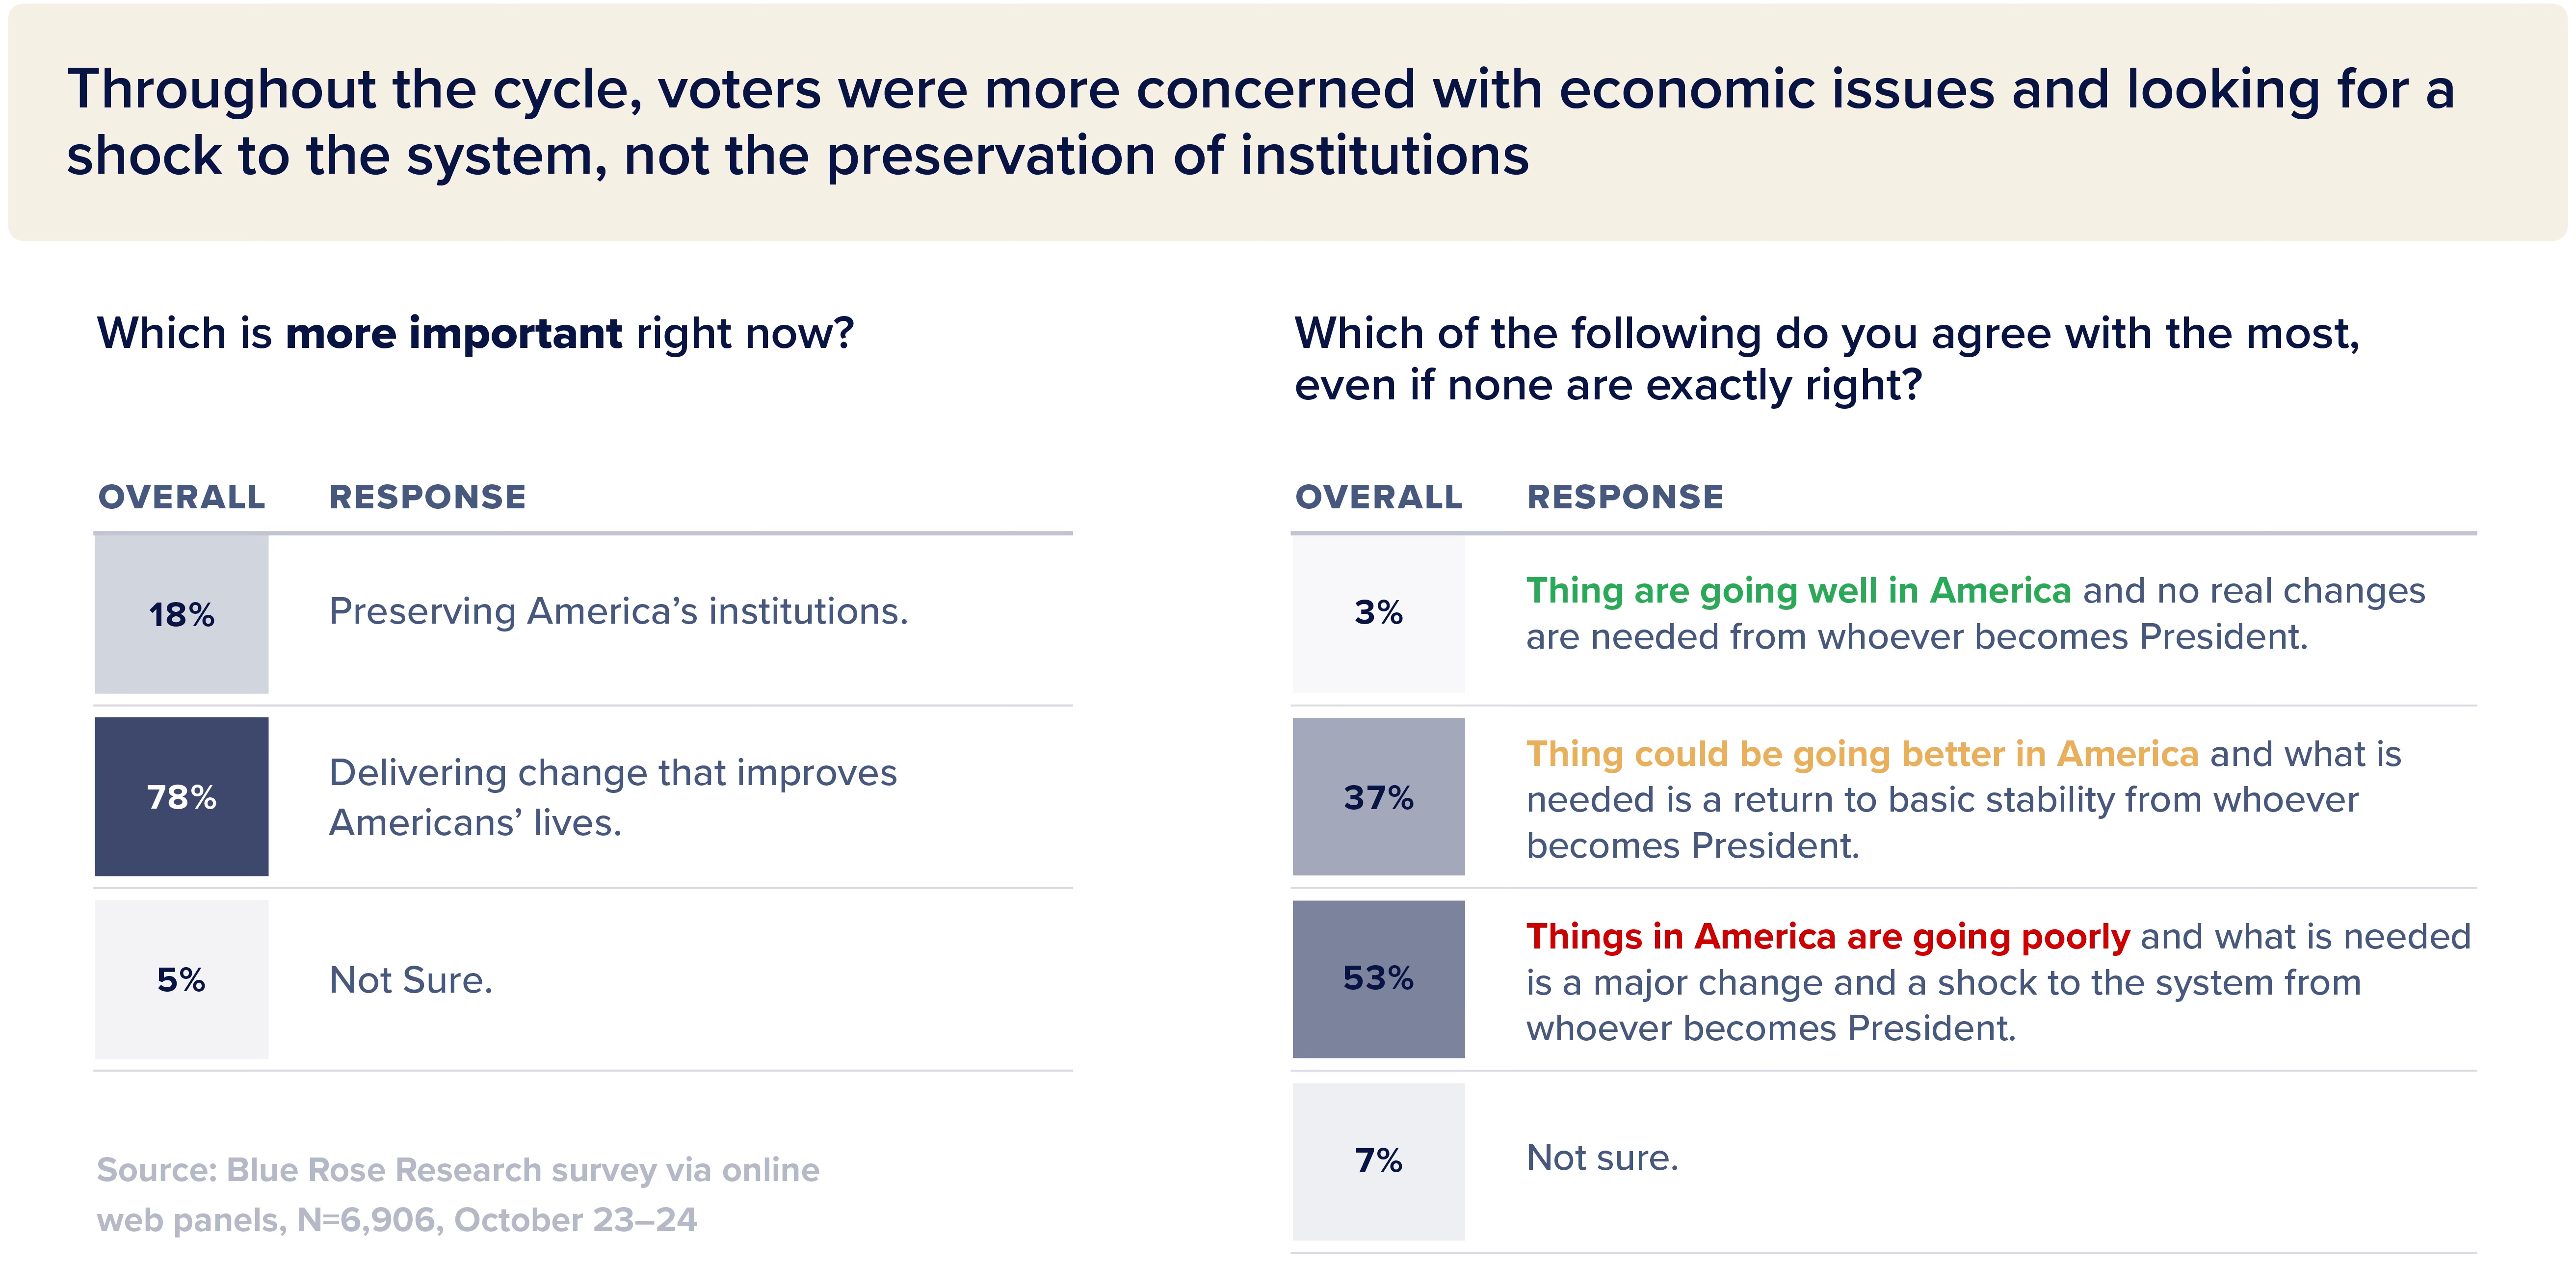Click the left table OVERALL column header
The width and height of the screenshot is (2576, 1263).
coord(182,497)
